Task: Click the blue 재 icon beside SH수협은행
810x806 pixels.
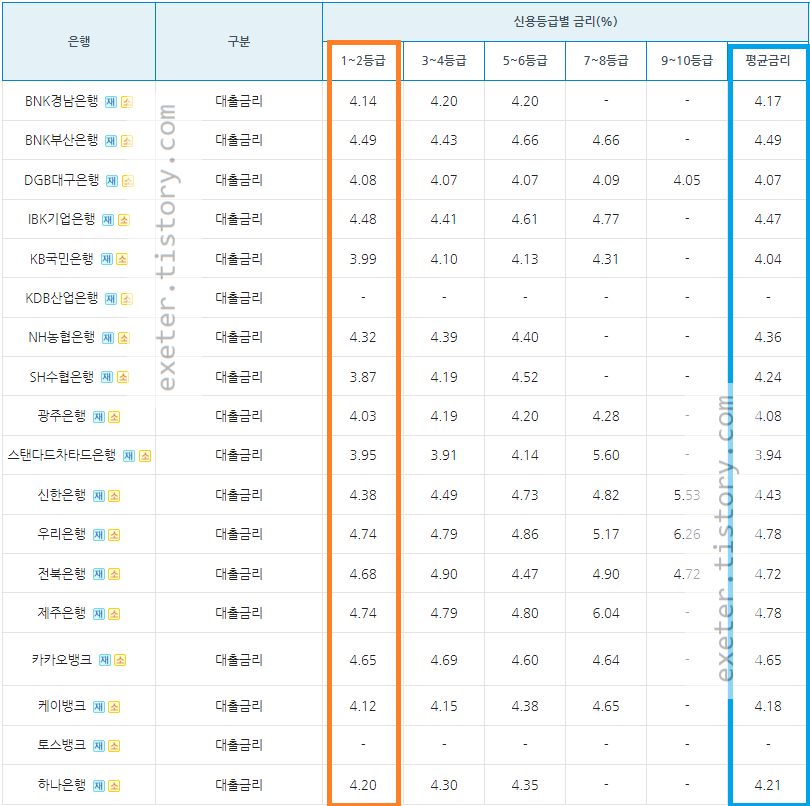Action: [106, 378]
